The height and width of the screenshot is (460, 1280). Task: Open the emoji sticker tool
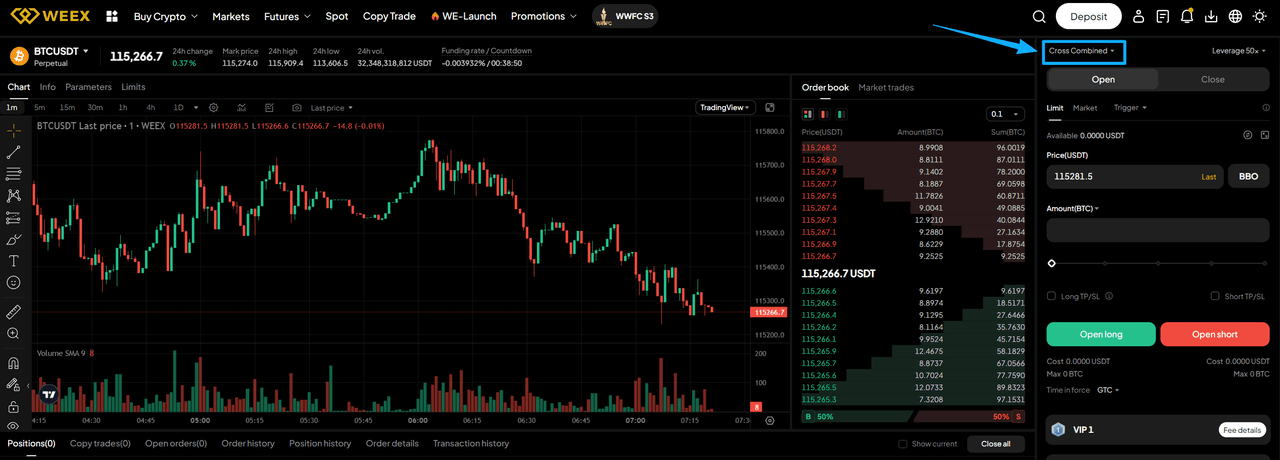click(14, 283)
